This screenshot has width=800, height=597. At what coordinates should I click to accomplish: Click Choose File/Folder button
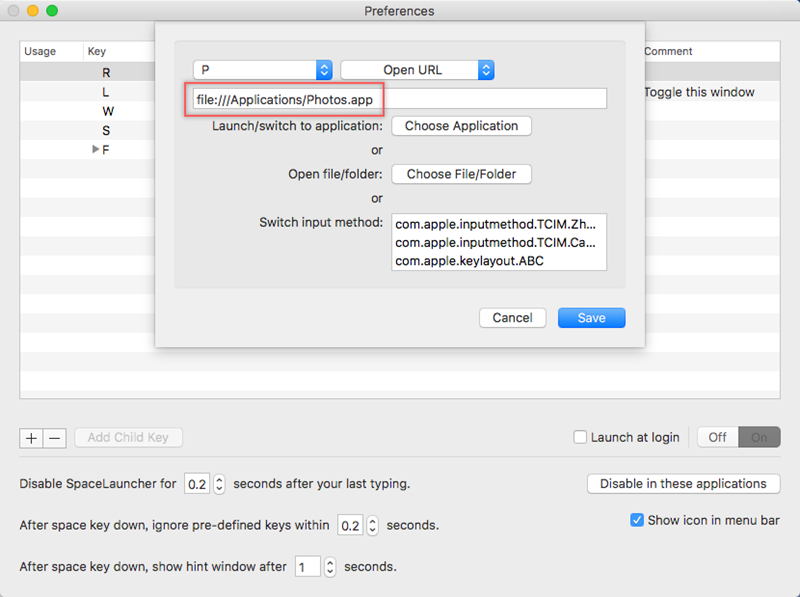(461, 174)
